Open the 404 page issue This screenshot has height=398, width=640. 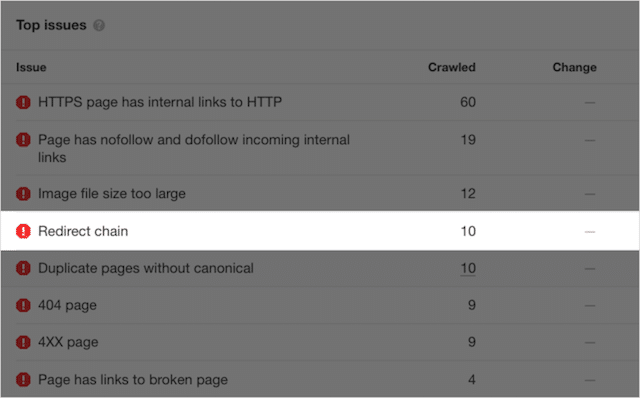[x=67, y=305]
